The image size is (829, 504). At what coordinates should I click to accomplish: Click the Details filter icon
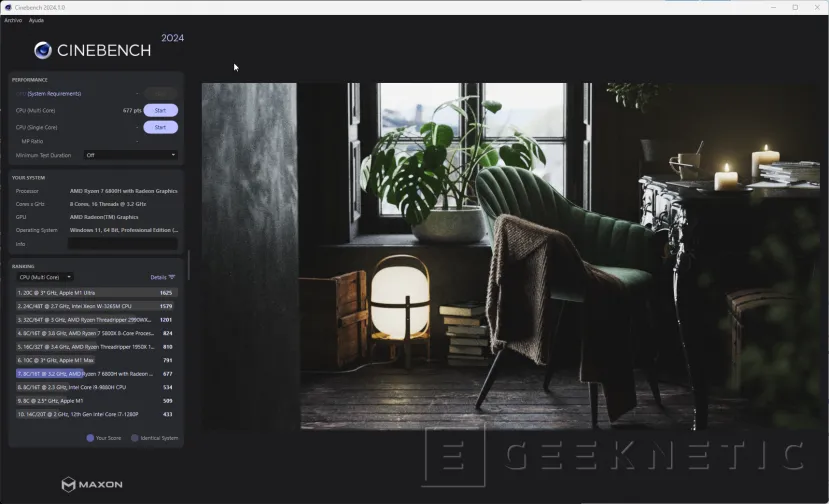point(172,277)
